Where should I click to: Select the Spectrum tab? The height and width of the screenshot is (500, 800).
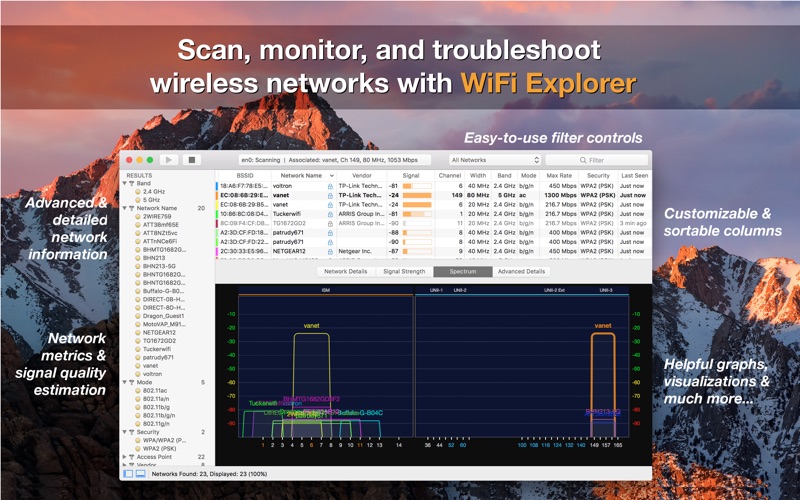point(463,271)
